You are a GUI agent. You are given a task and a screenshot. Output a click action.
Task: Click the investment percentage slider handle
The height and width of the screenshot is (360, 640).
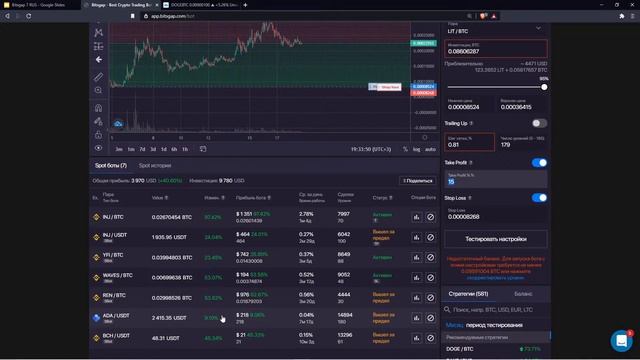coord(544,87)
